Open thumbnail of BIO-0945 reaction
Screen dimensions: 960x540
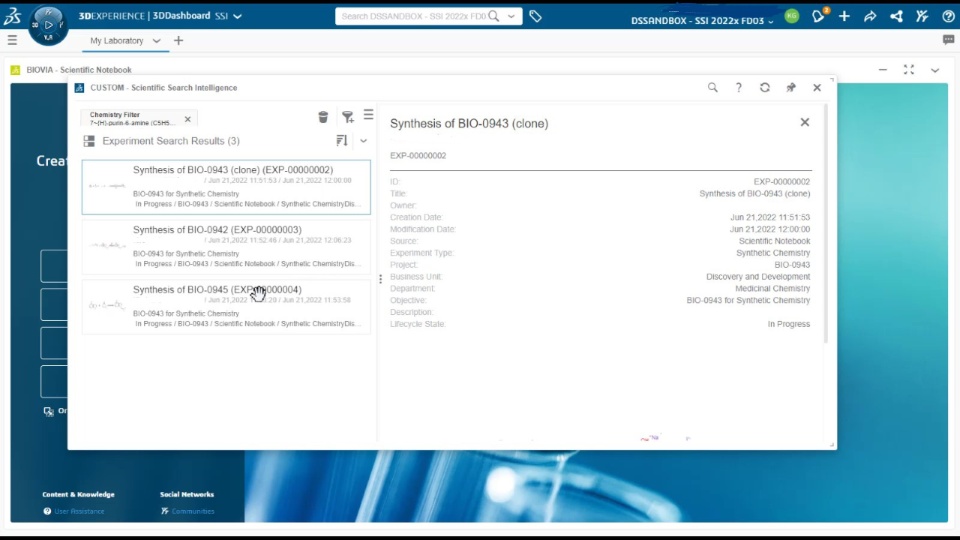point(107,305)
